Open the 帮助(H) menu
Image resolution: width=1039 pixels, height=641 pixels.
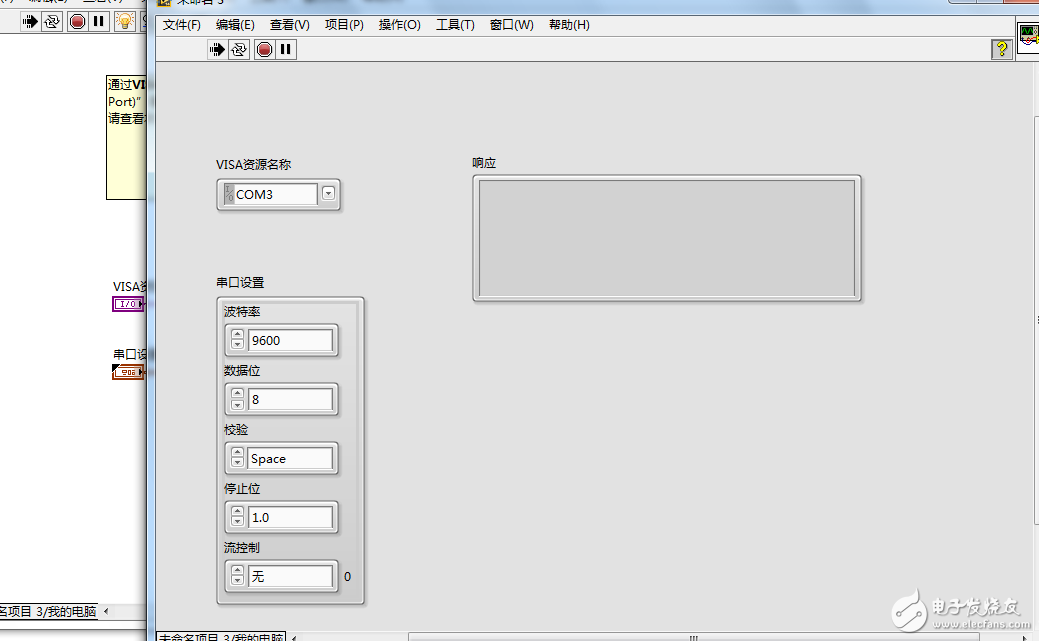[569, 25]
